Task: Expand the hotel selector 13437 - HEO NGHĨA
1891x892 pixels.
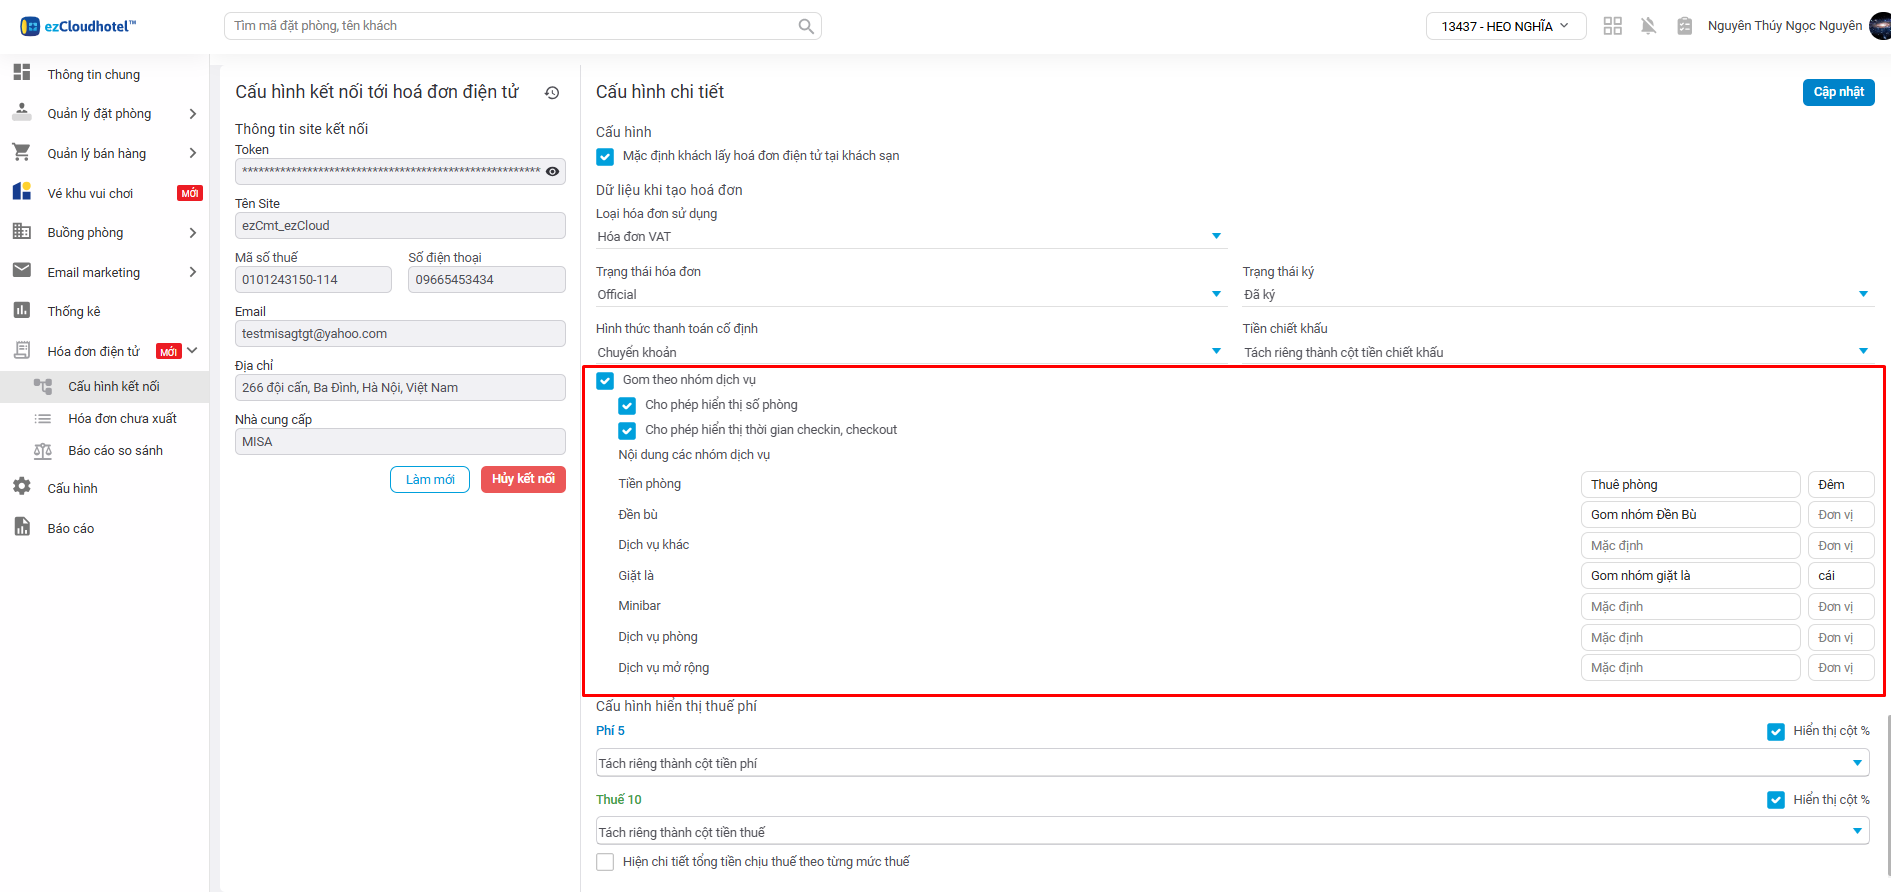Action: 1505,26
